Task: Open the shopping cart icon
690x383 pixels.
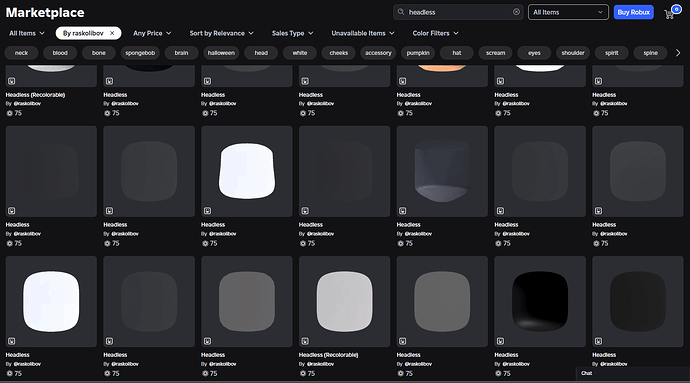Action: pos(669,15)
